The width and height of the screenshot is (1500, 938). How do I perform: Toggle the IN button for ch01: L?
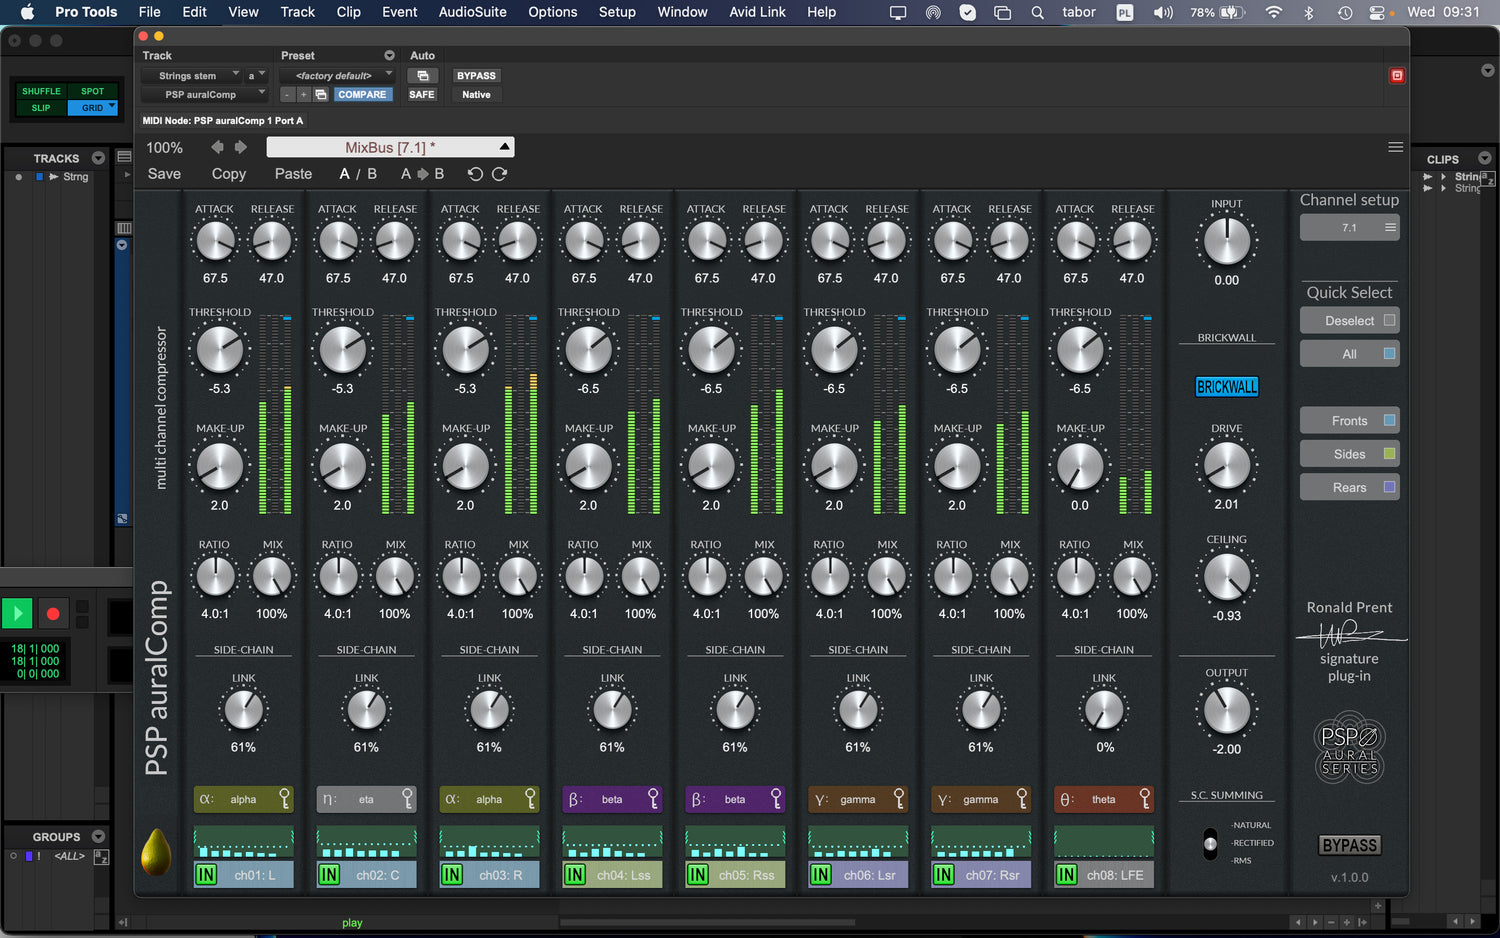(x=206, y=875)
